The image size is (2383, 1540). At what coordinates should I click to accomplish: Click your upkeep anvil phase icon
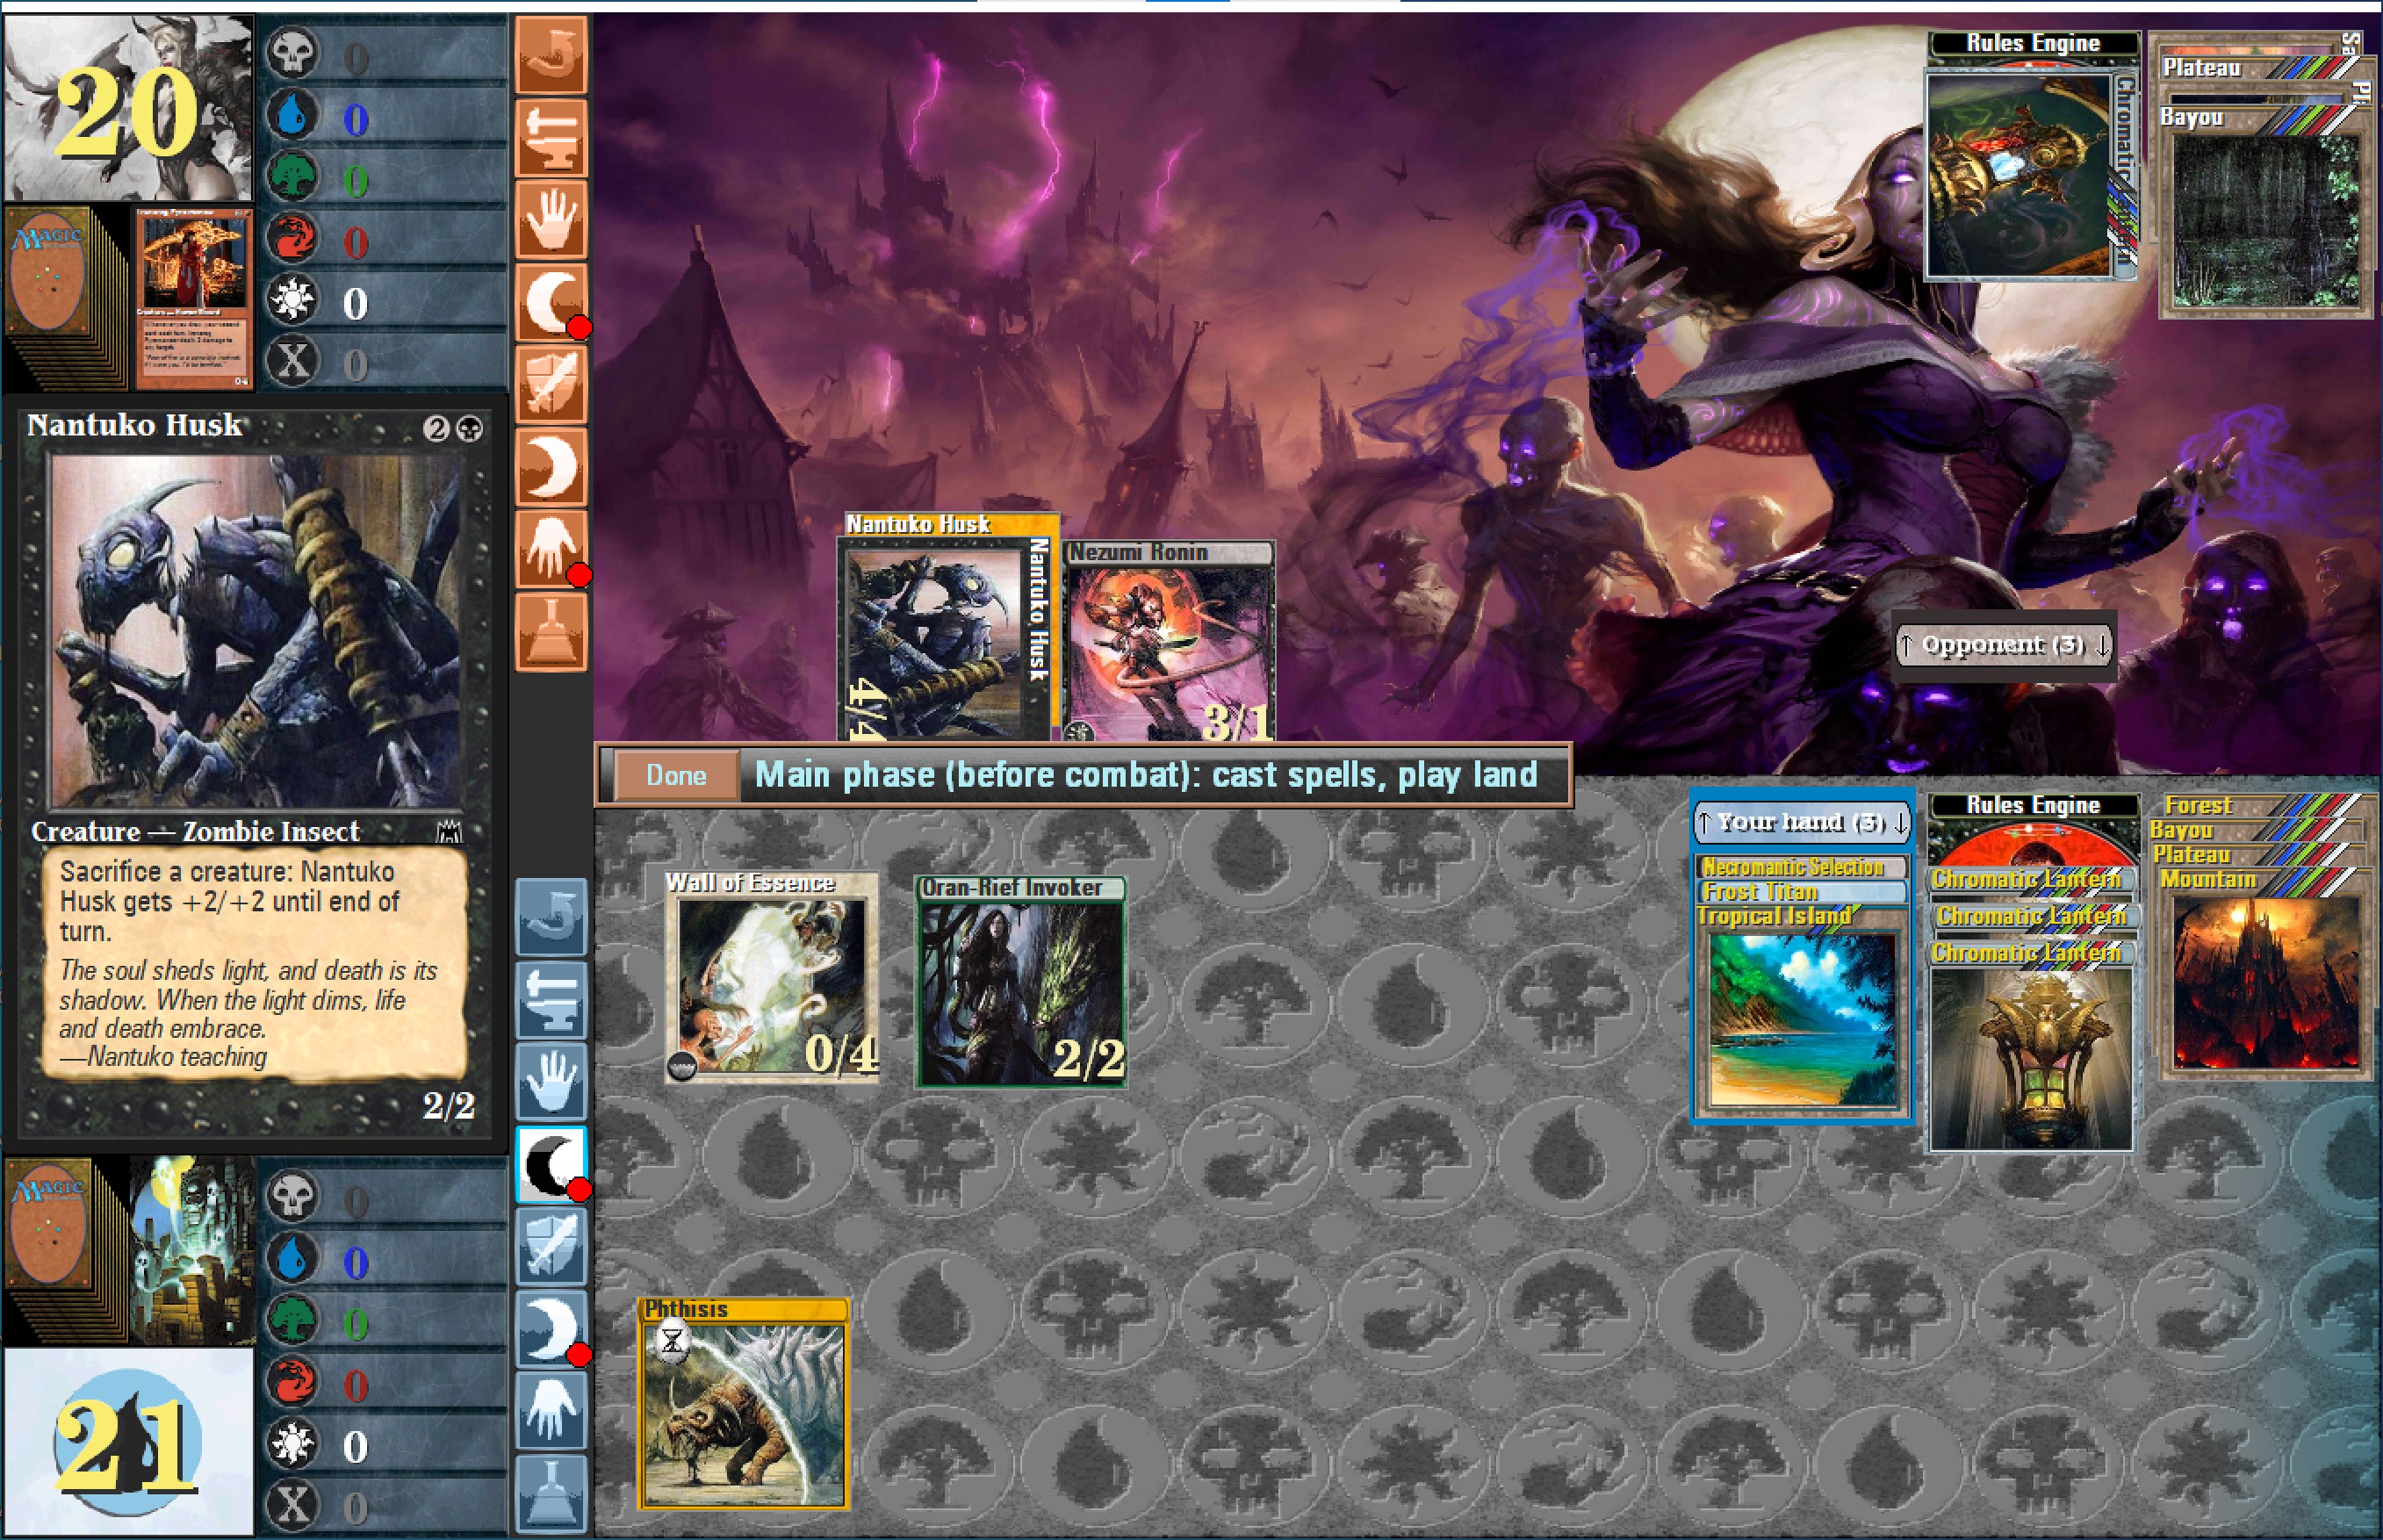pos(551,999)
